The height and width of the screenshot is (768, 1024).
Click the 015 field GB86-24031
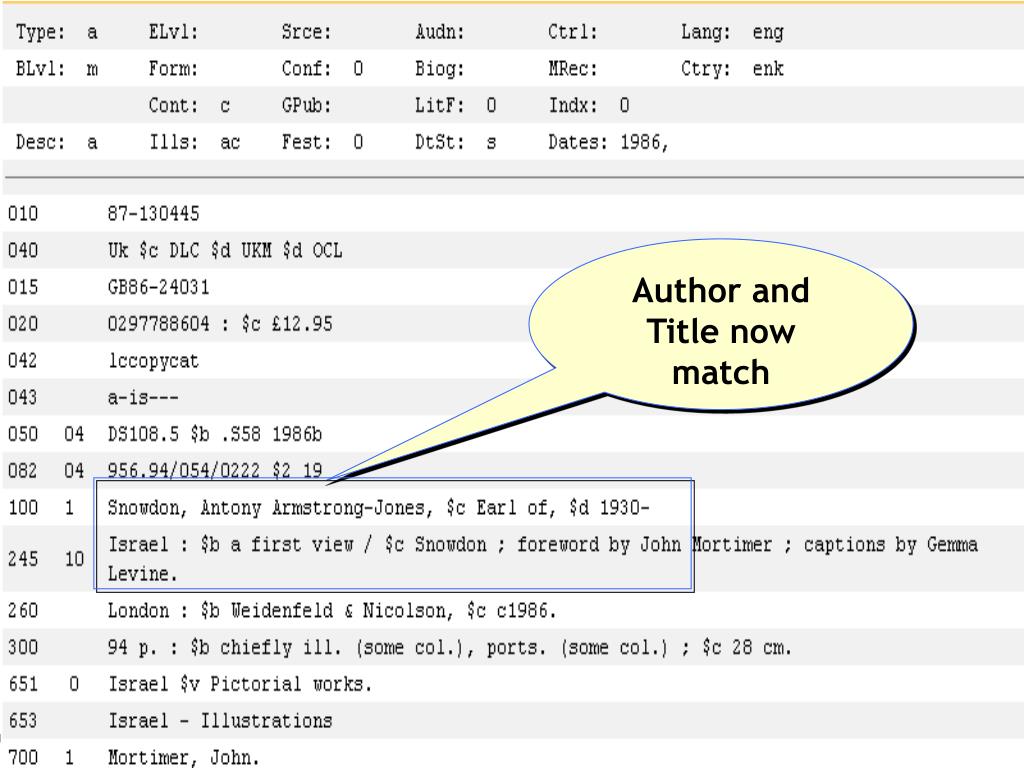tap(159, 287)
